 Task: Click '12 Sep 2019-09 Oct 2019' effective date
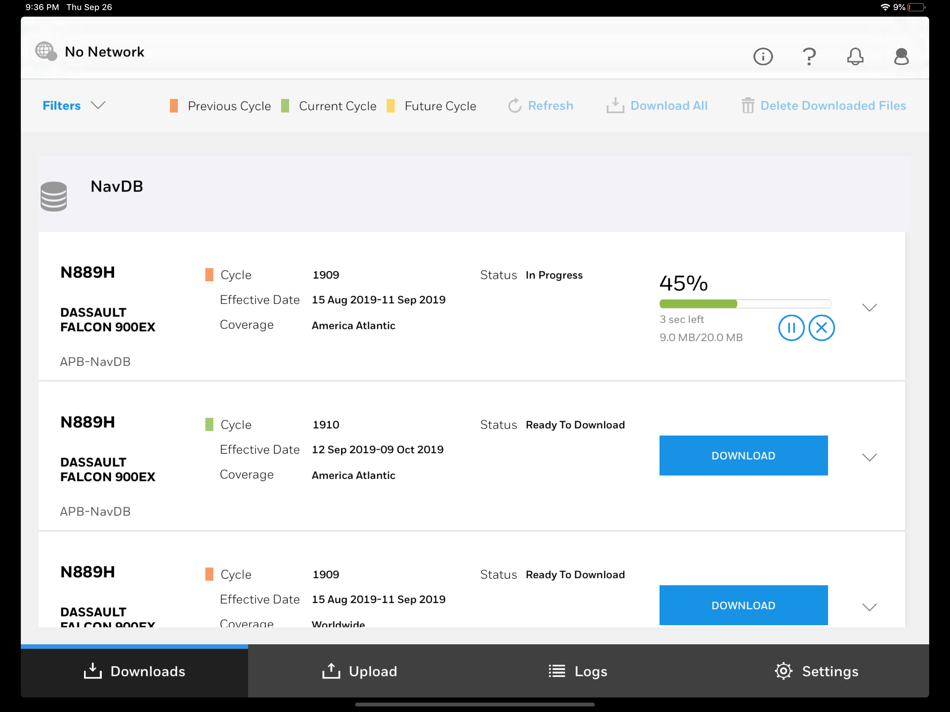point(377,449)
